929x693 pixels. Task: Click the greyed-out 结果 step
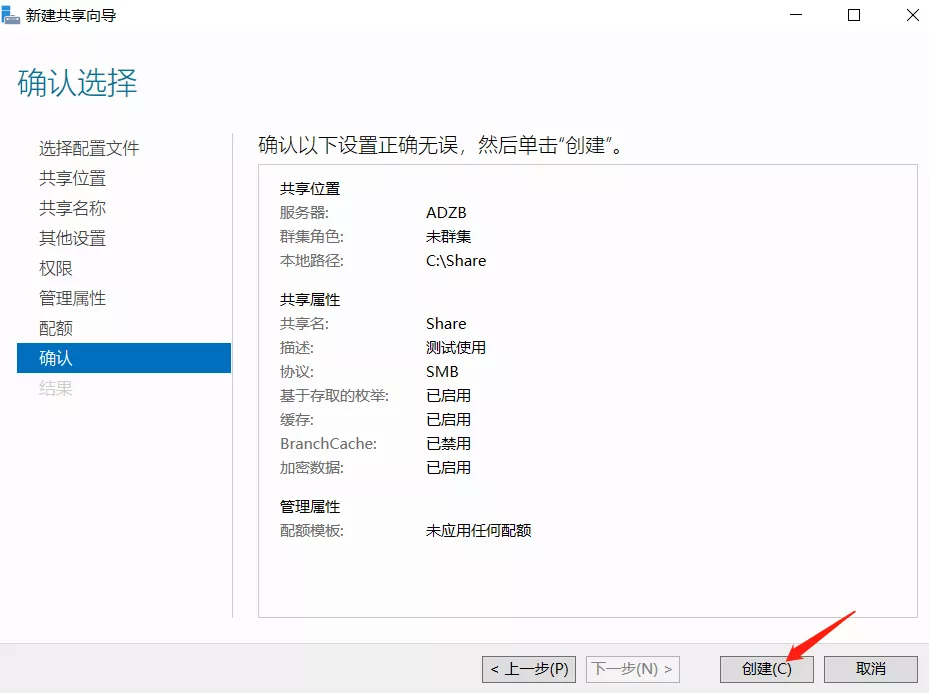[x=56, y=388]
